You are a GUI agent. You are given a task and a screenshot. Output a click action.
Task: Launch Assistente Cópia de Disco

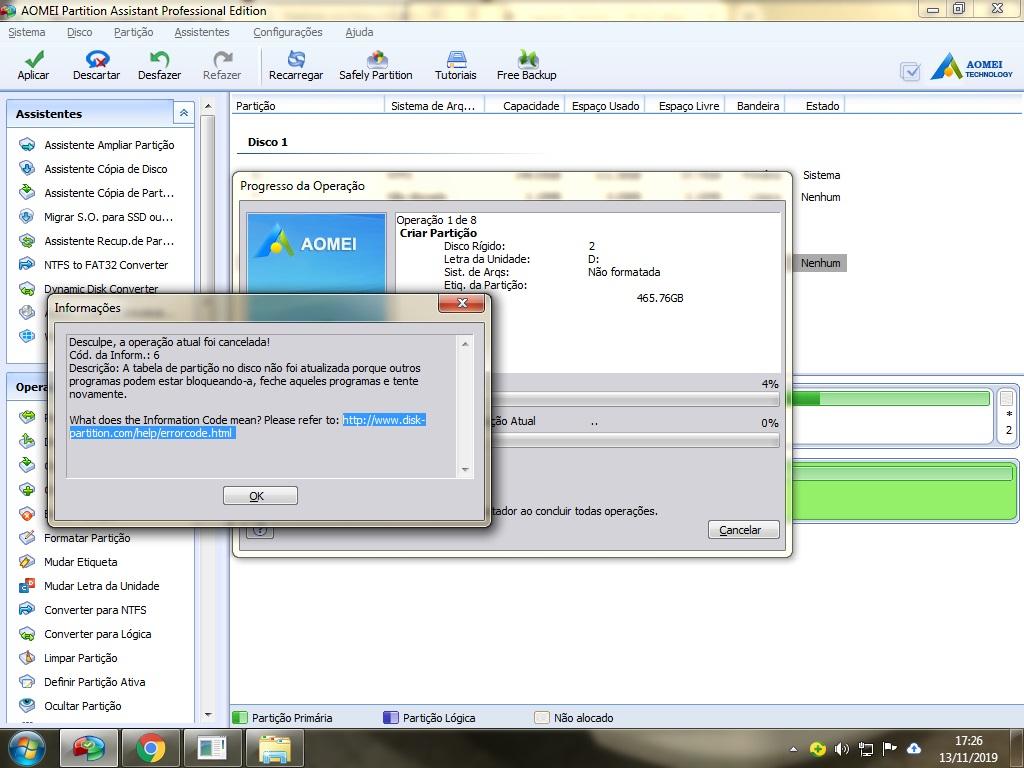pos(93,169)
